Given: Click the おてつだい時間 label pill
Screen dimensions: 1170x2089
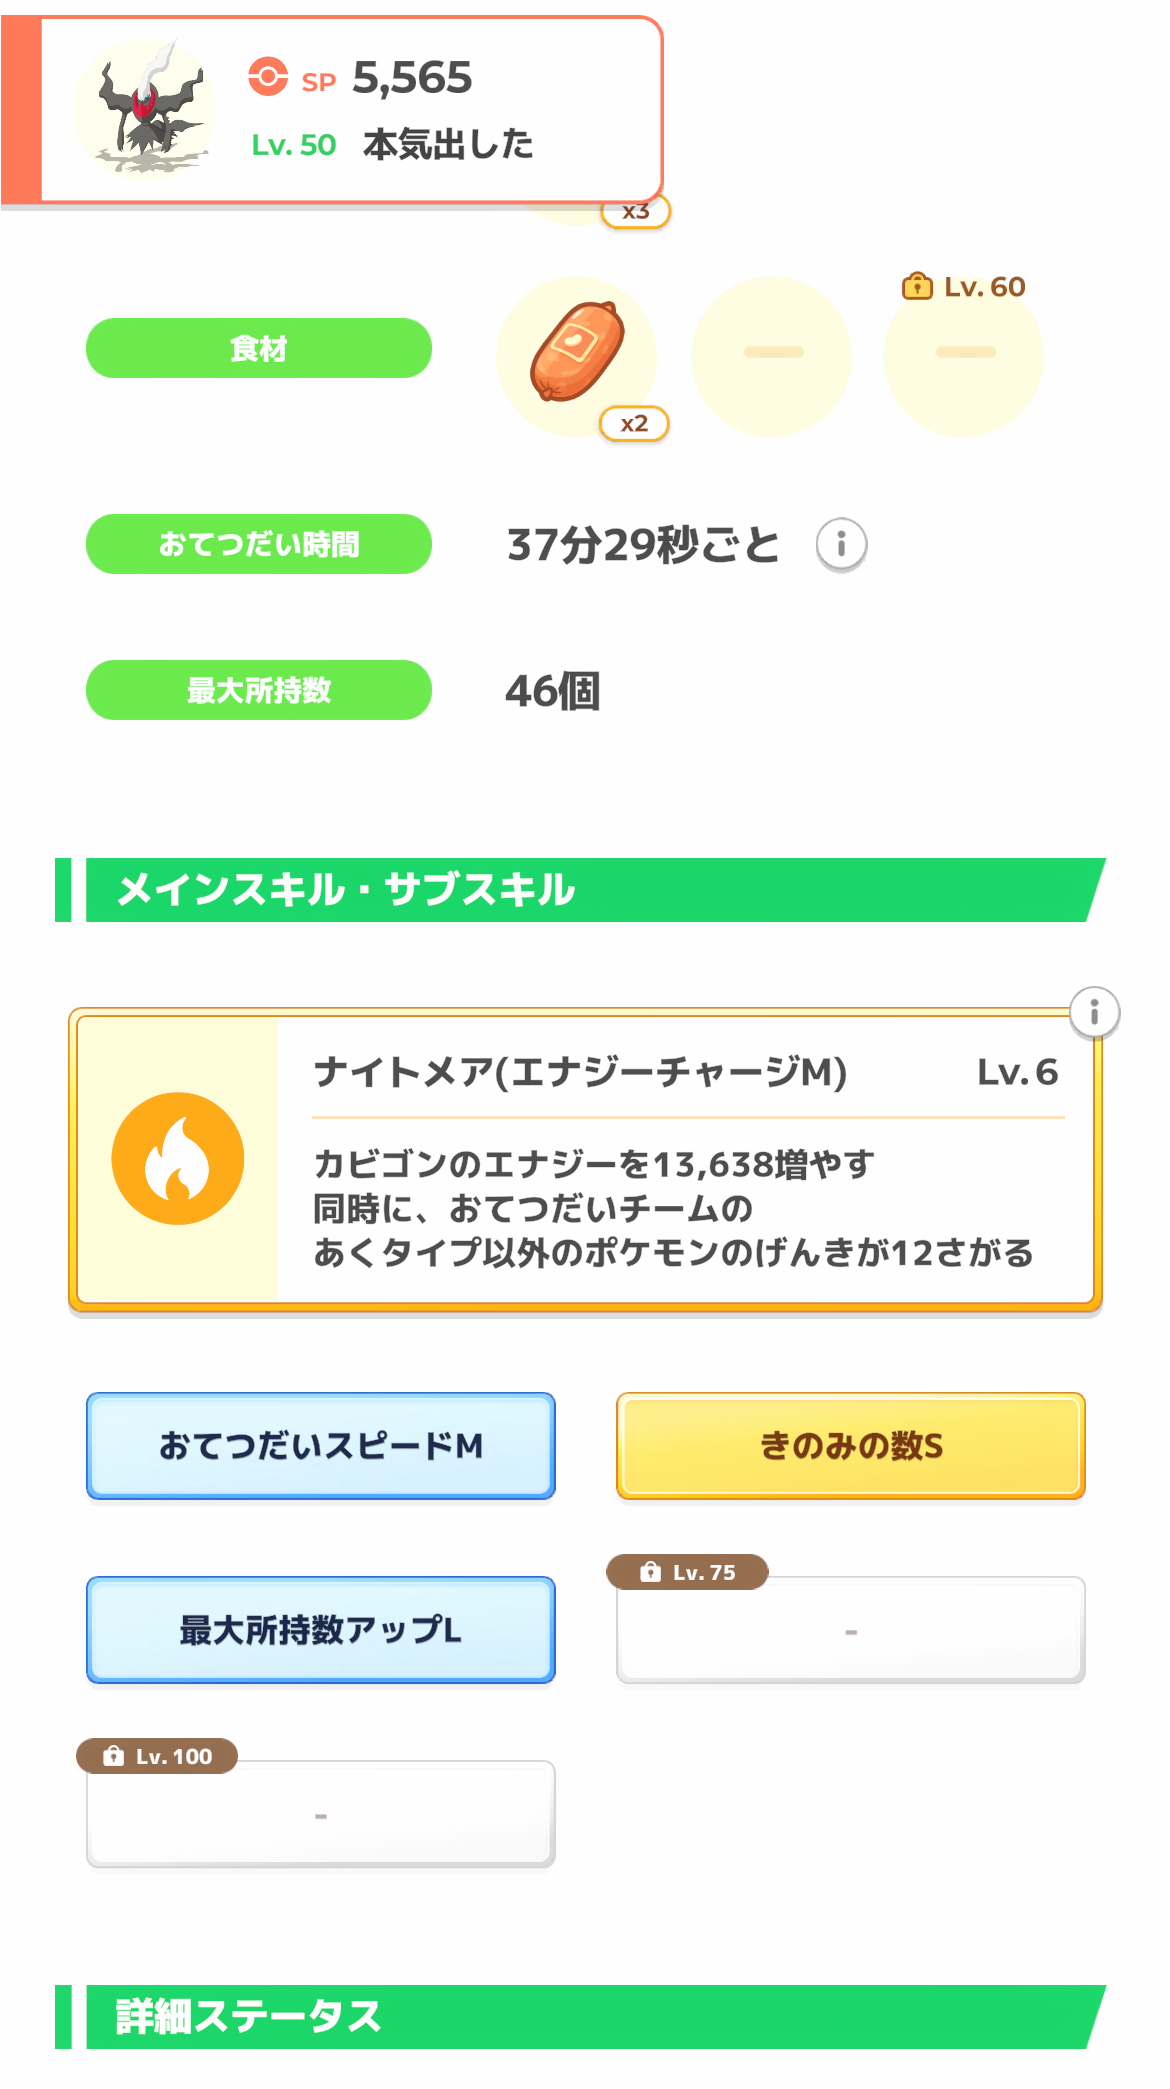Looking at the screenshot, I should (259, 544).
